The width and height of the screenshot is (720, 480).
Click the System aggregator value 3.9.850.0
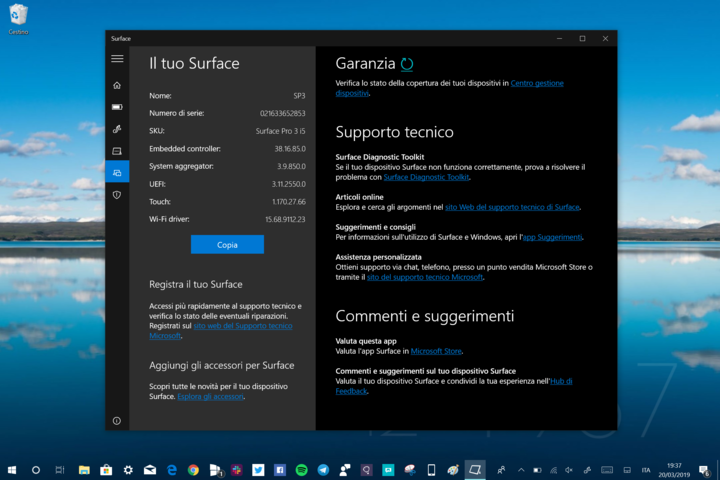(291, 166)
